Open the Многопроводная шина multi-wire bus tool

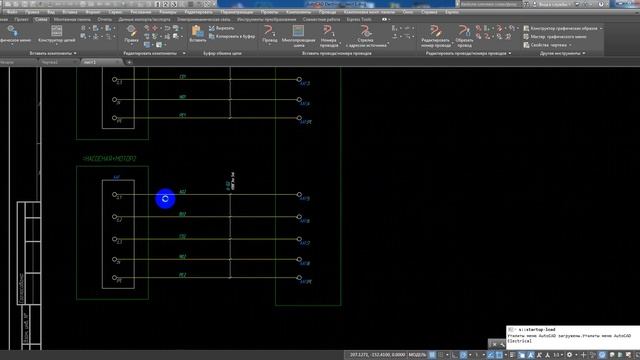point(298,36)
